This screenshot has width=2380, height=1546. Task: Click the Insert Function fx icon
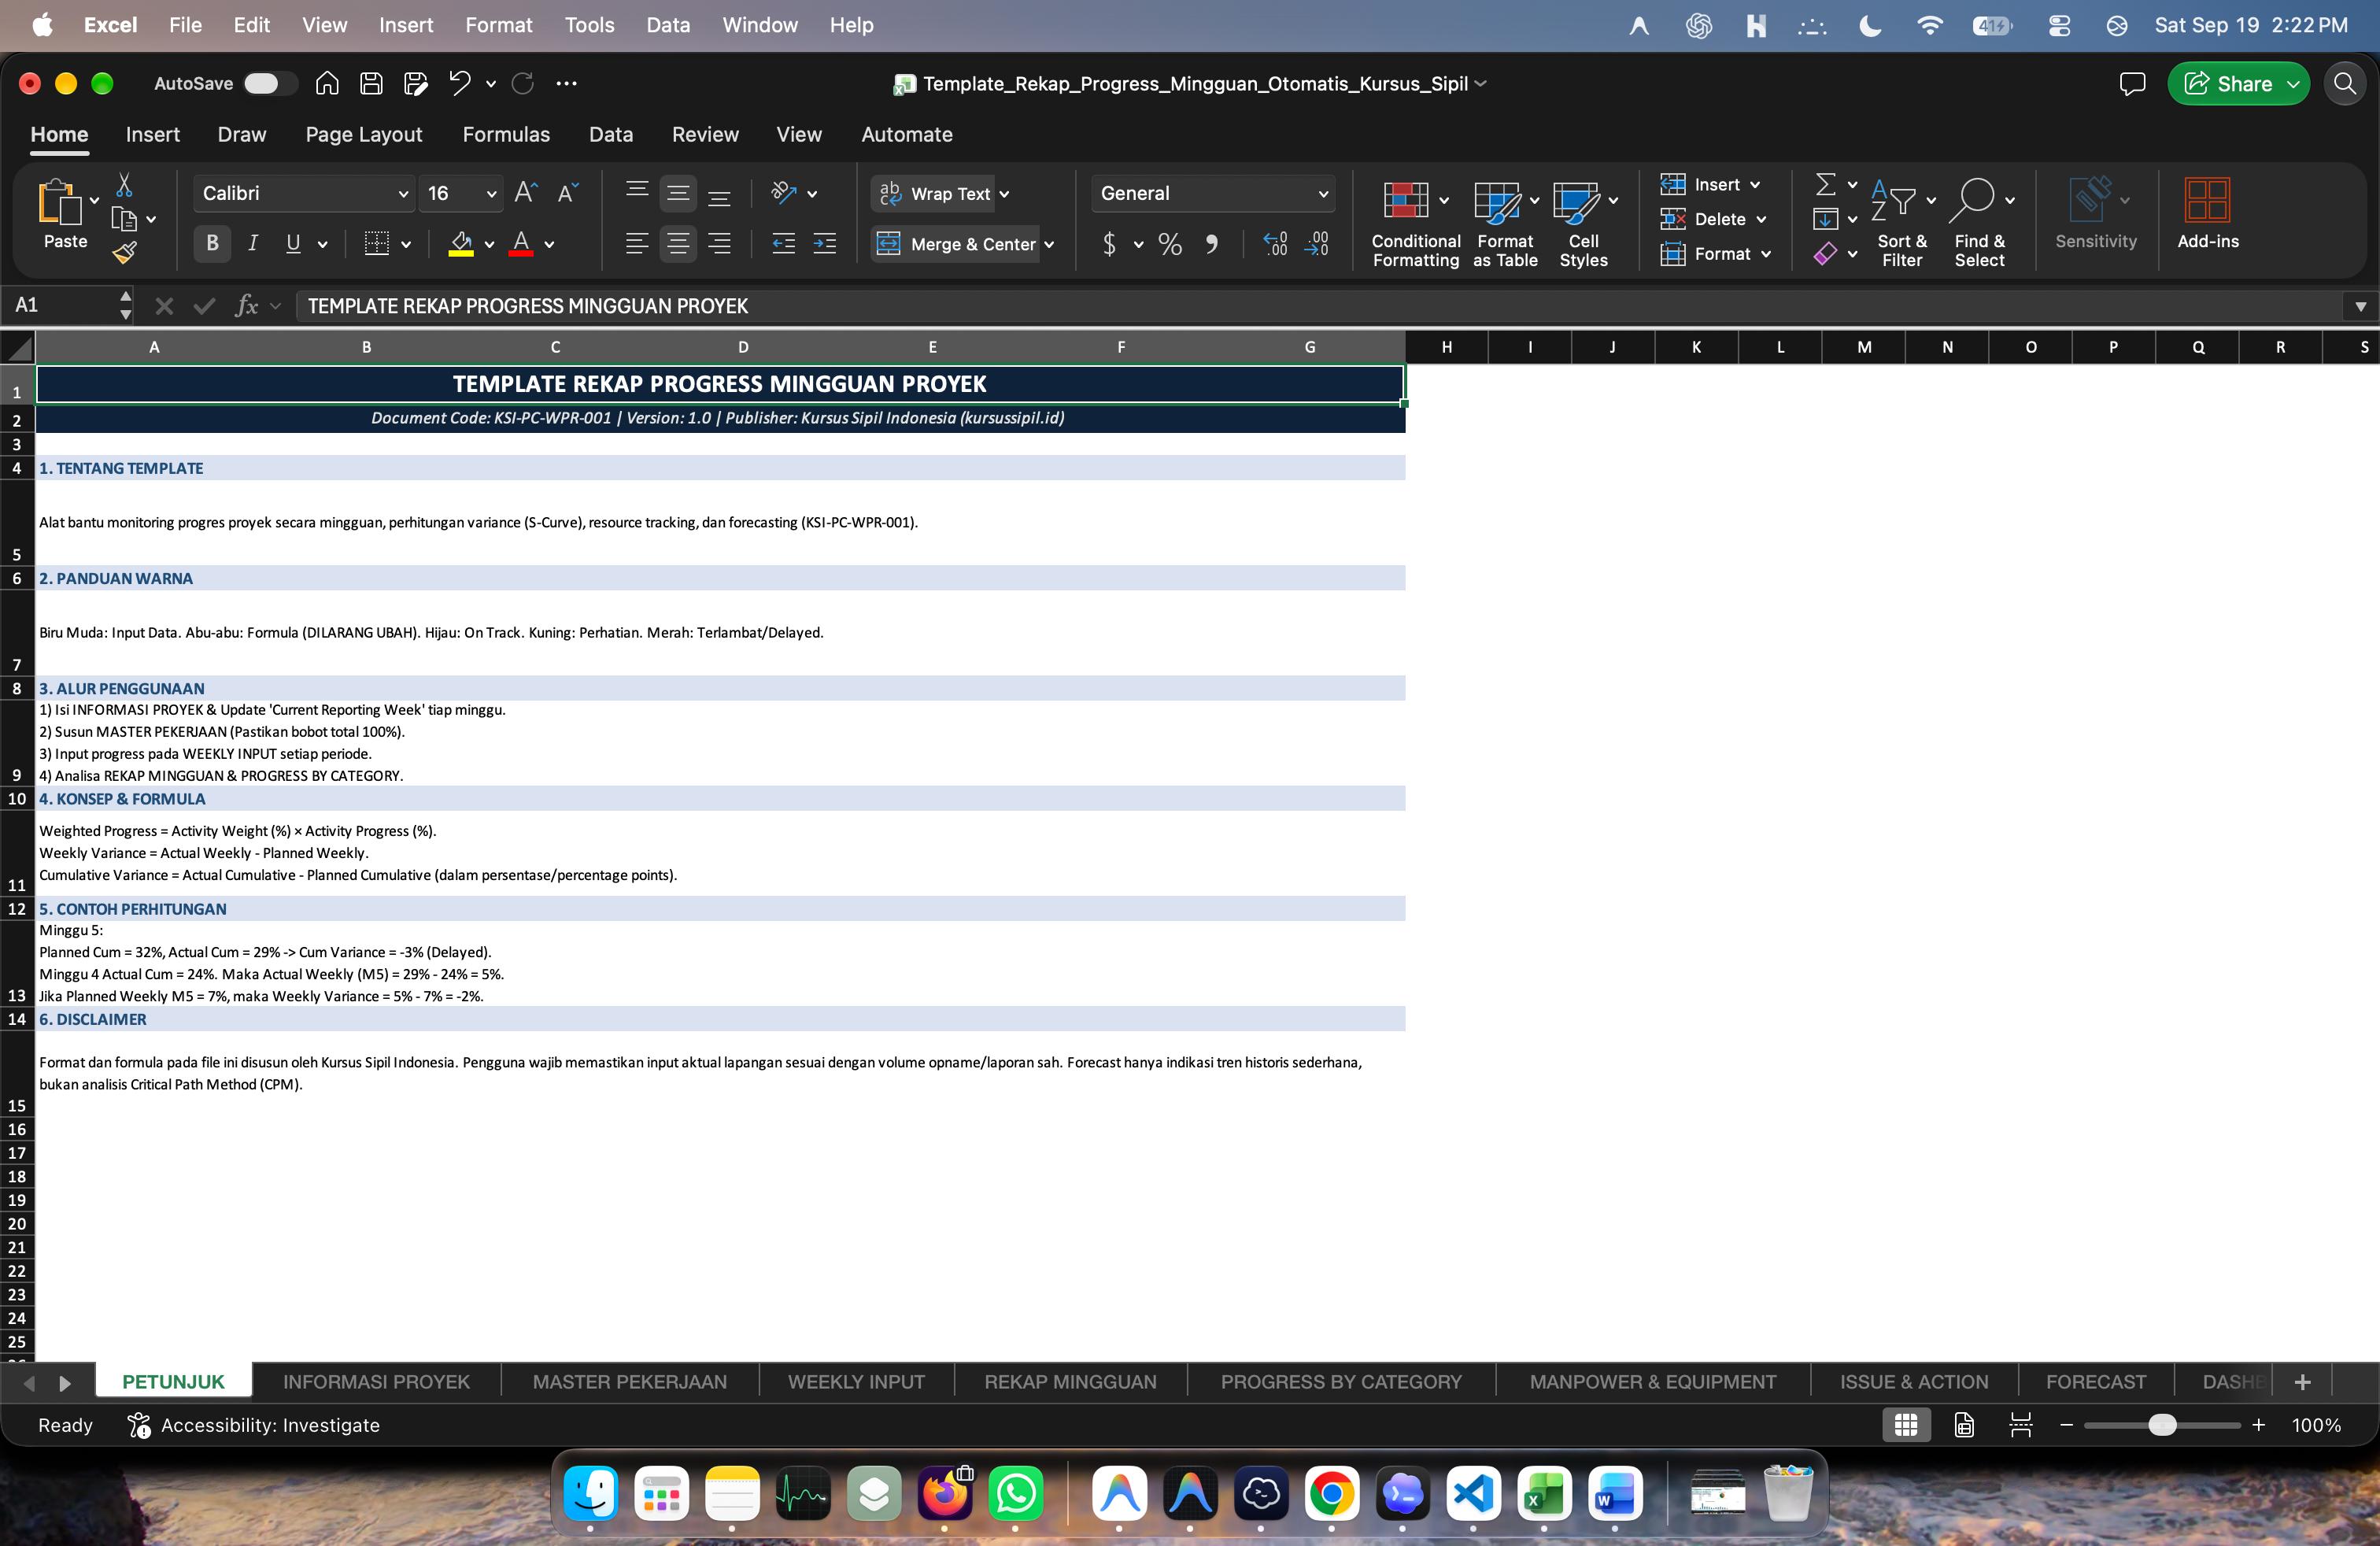(x=246, y=306)
